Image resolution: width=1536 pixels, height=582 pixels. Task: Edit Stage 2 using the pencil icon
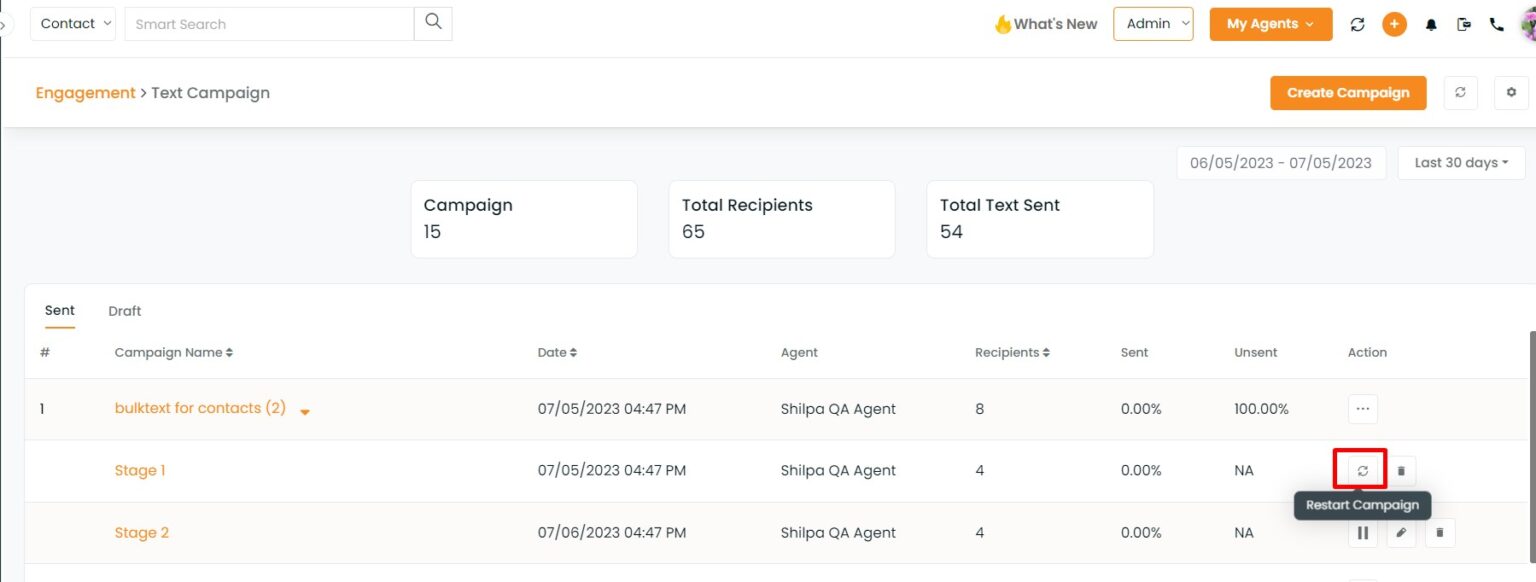(x=1401, y=533)
